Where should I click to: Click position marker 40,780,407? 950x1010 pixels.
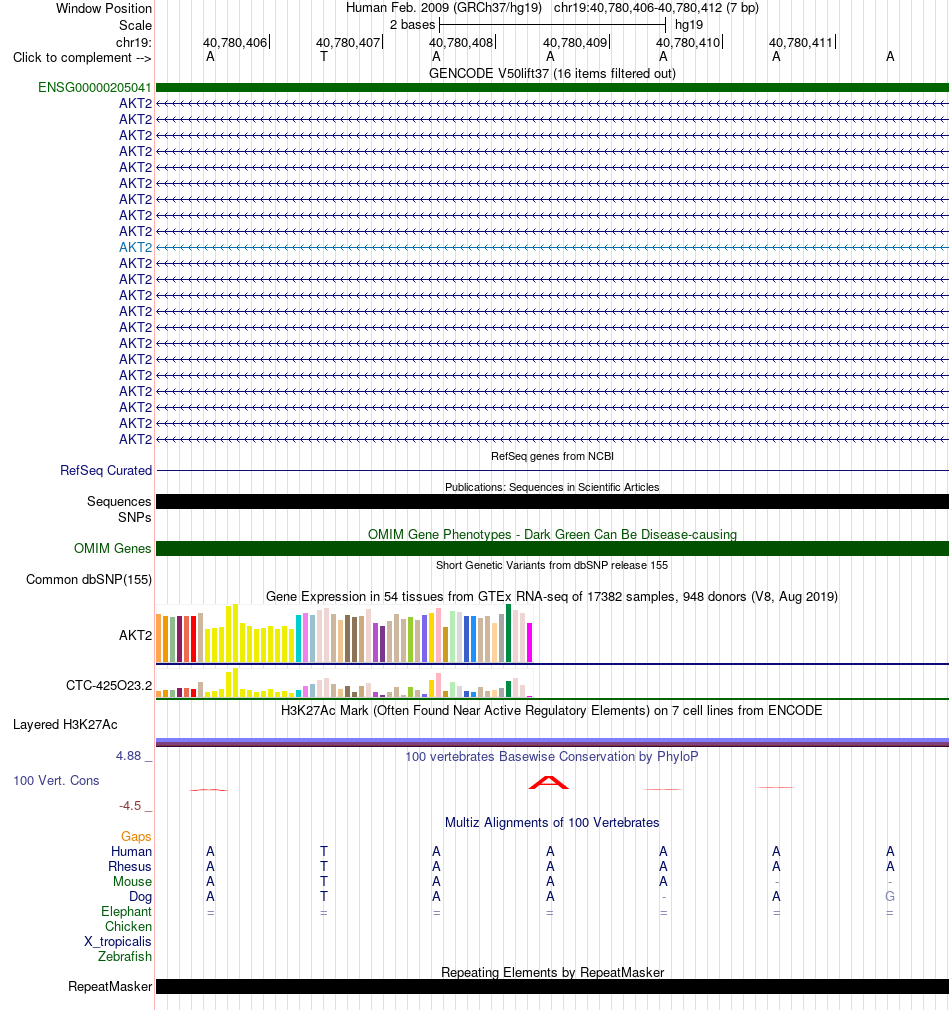tap(348, 43)
